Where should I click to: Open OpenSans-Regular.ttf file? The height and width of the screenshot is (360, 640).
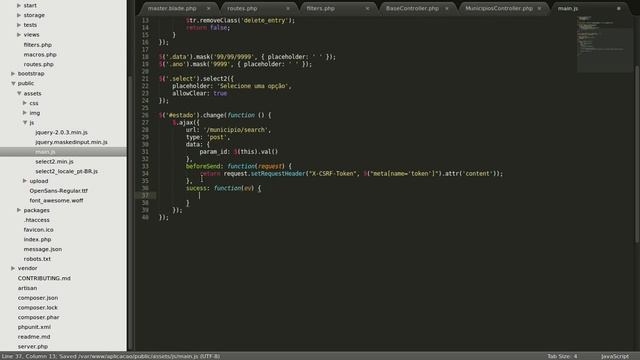(58, 191)
